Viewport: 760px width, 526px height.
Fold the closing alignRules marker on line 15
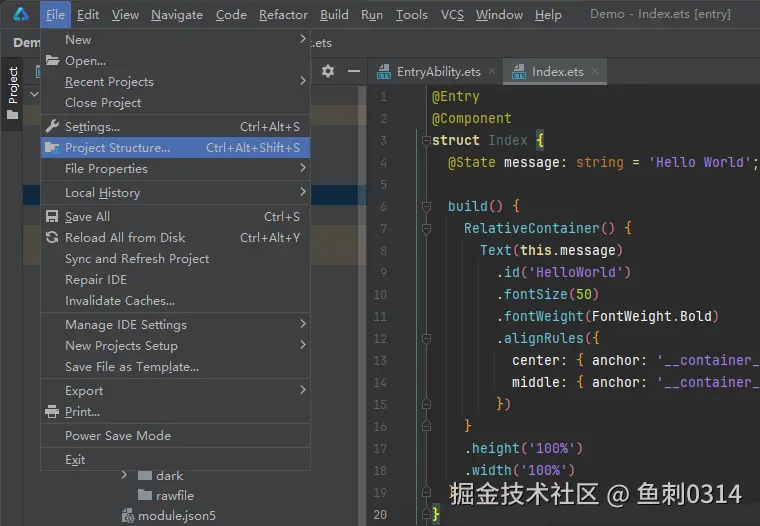pyautogui.click(x=427, y=404)
